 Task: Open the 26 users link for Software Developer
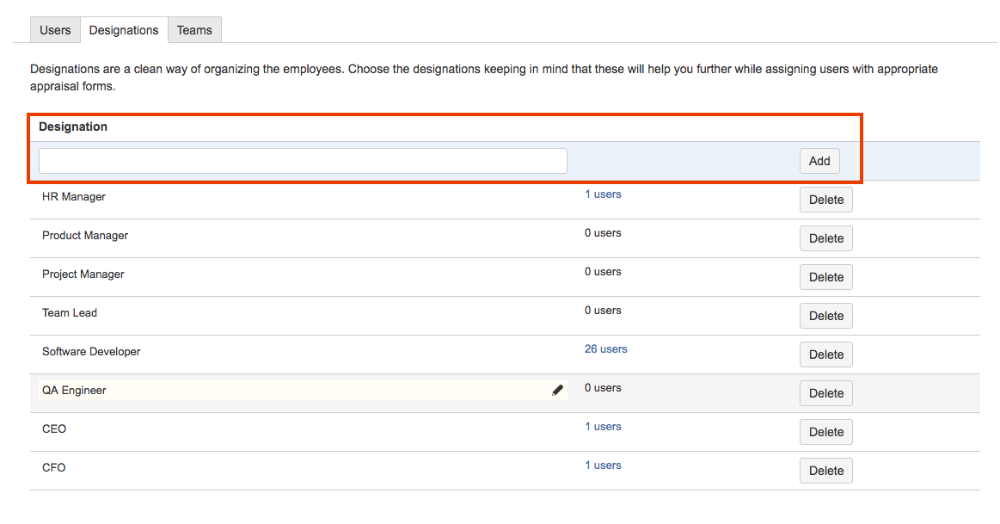606,349
